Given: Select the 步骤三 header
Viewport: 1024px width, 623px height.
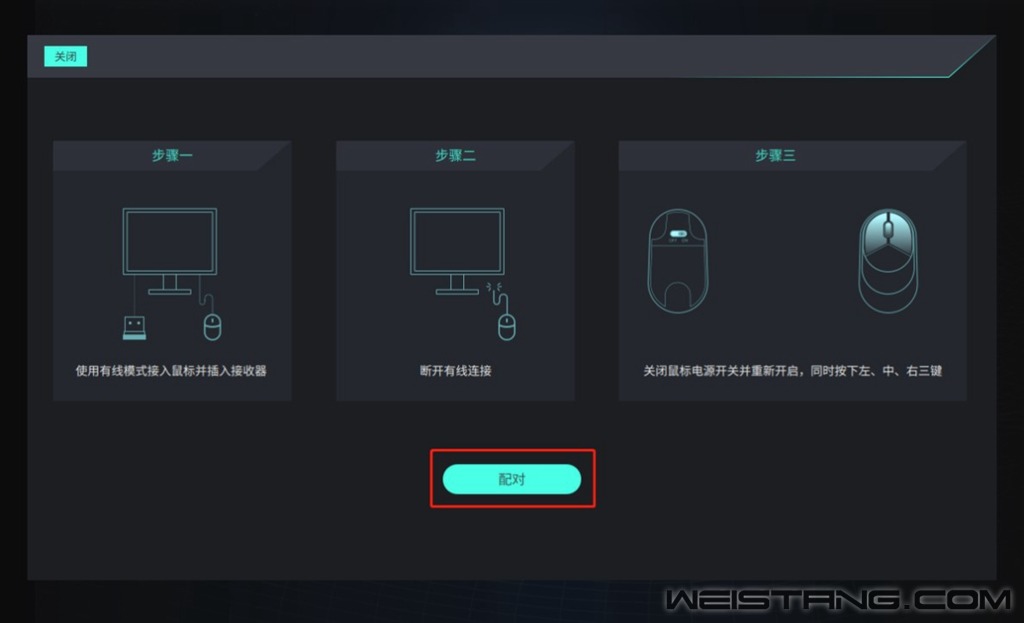Looking at the screenshot, I should (775, 155).
